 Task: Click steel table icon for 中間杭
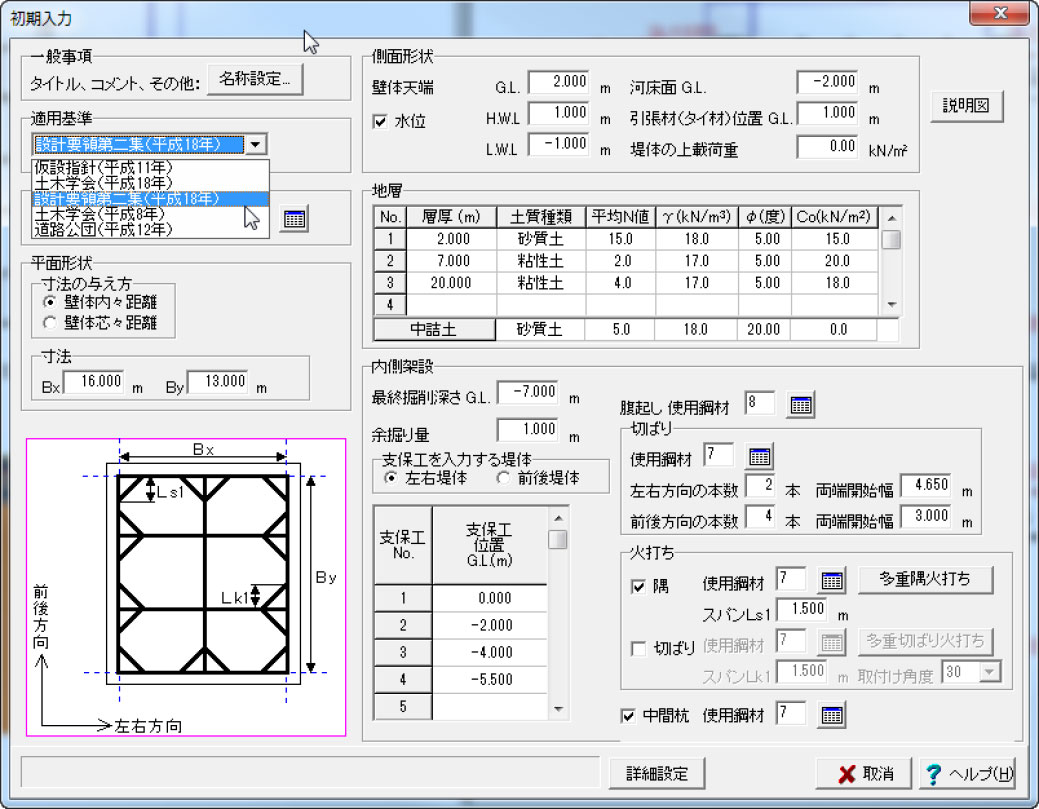pos(832,714)
